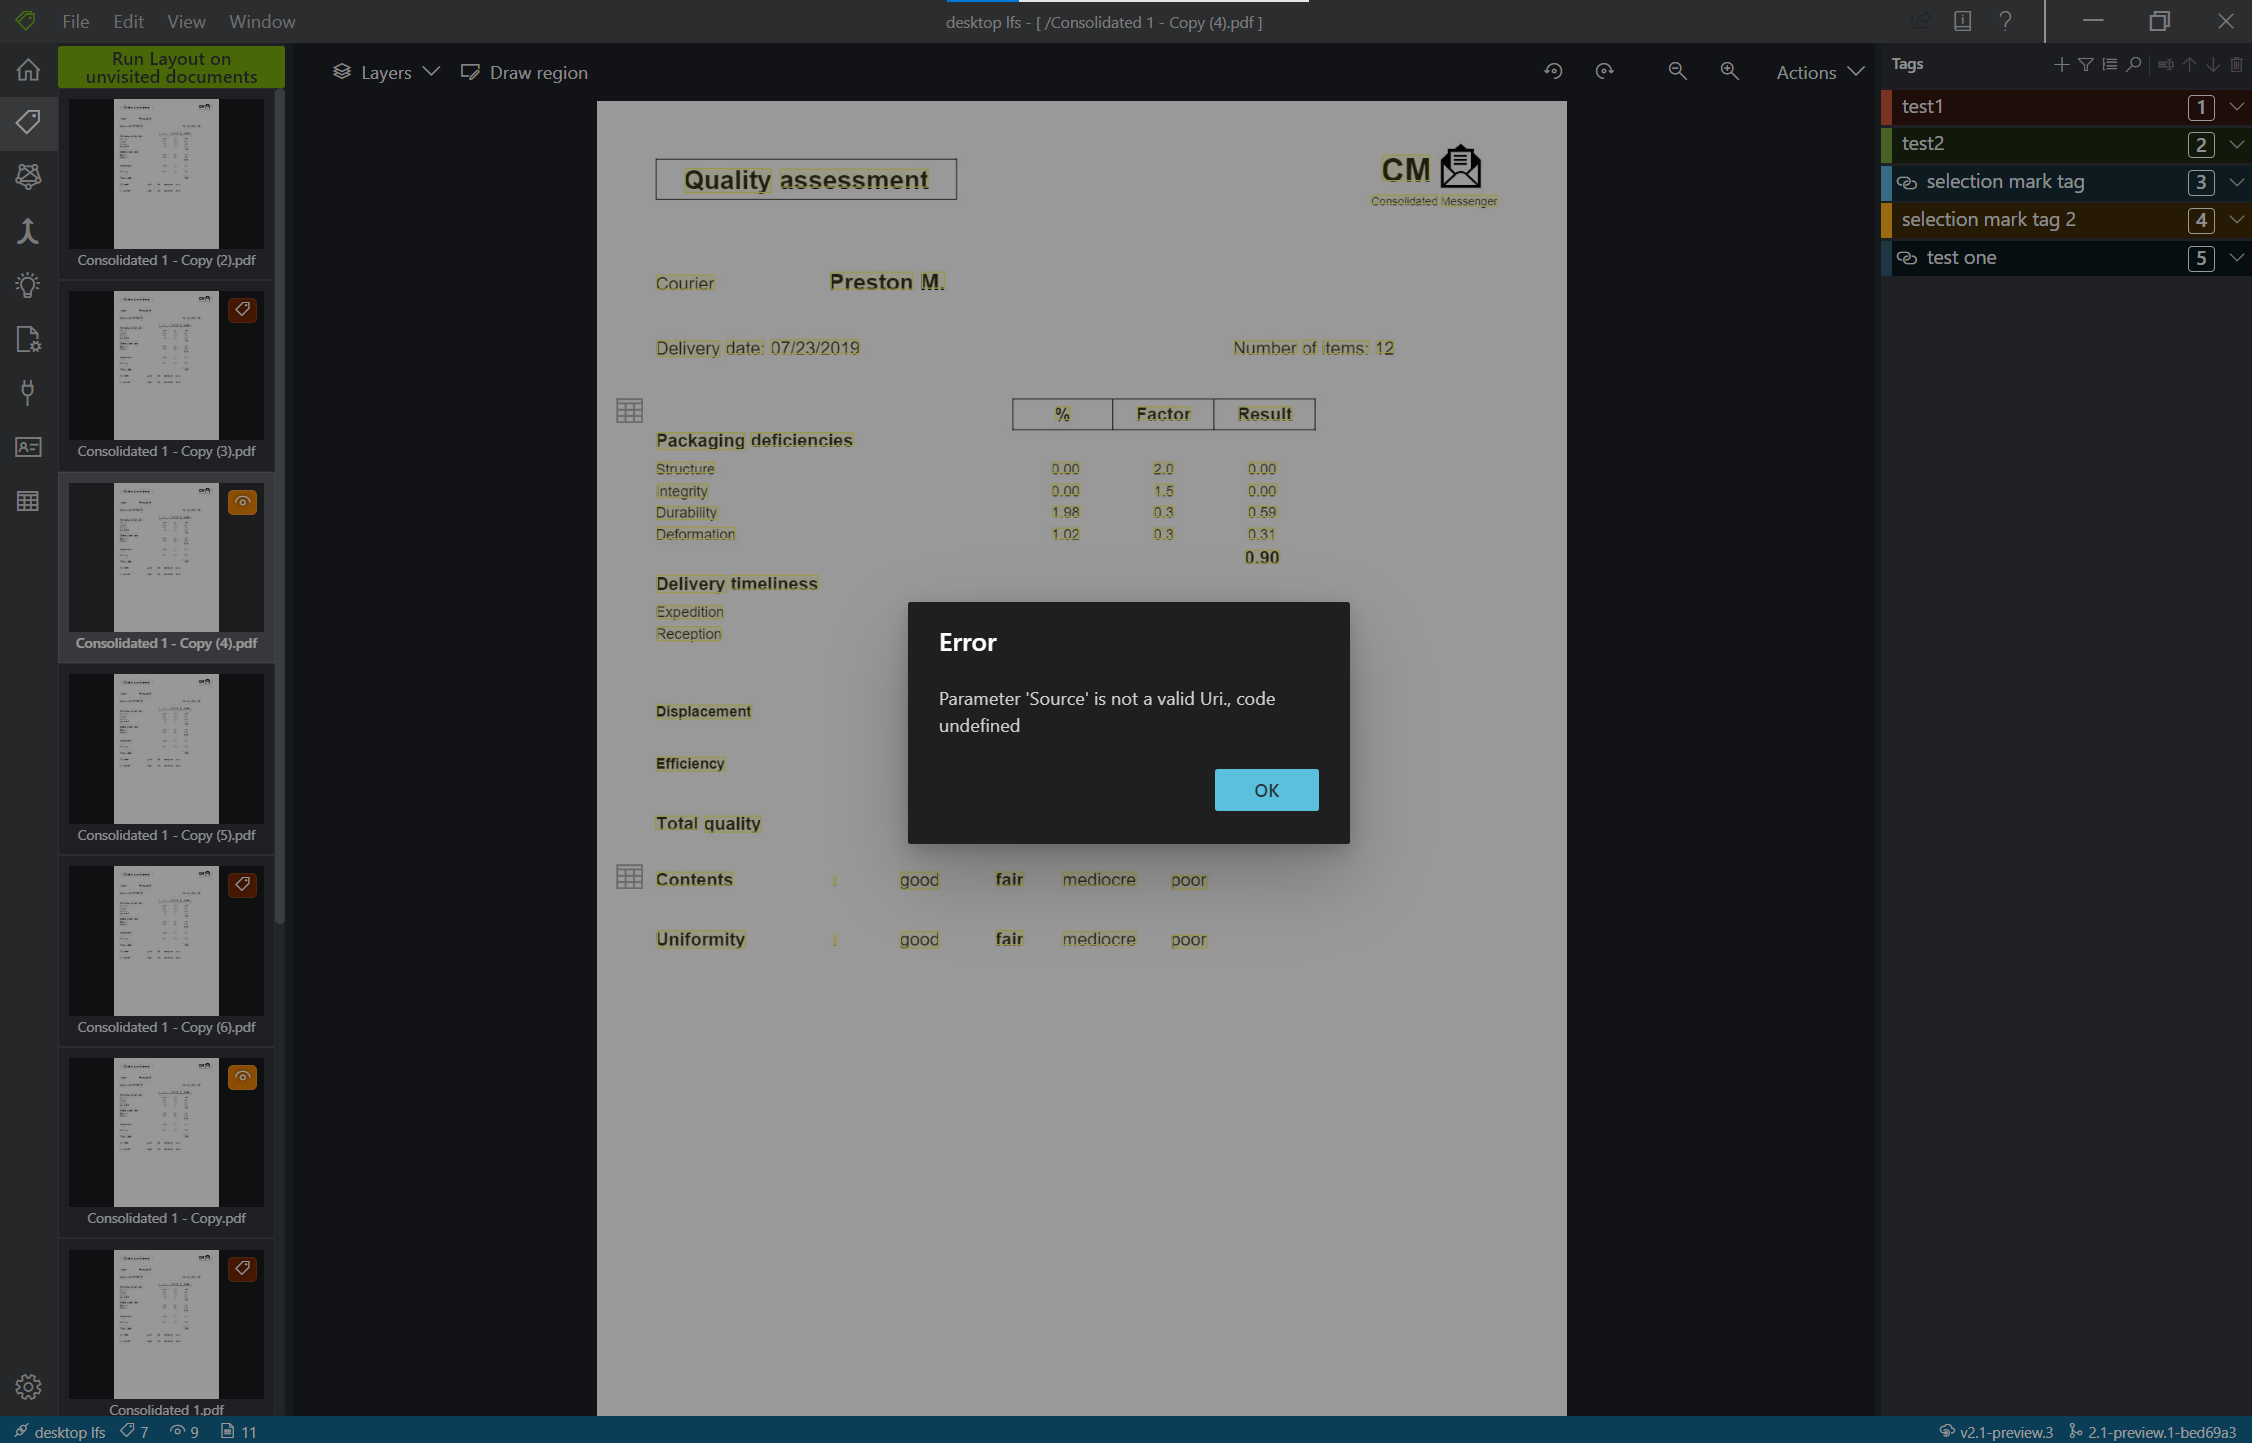Expand the test1 tag entry
This screenshot has height=1443, width=2252.
pos(2236,107)
